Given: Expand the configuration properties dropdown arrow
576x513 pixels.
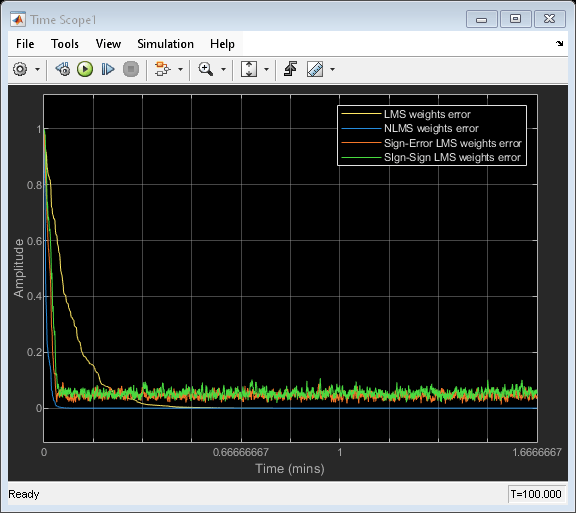Looking at the screenshot, I should 37,69.
